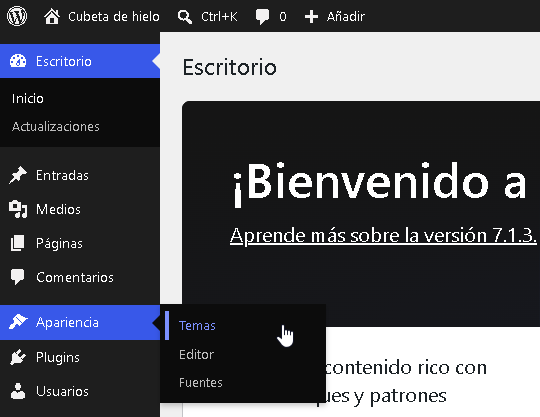This screenshot has height=417, width=540.
Task: Choose Temas in the Apariencia flyout
Action: tap(197, 325)
